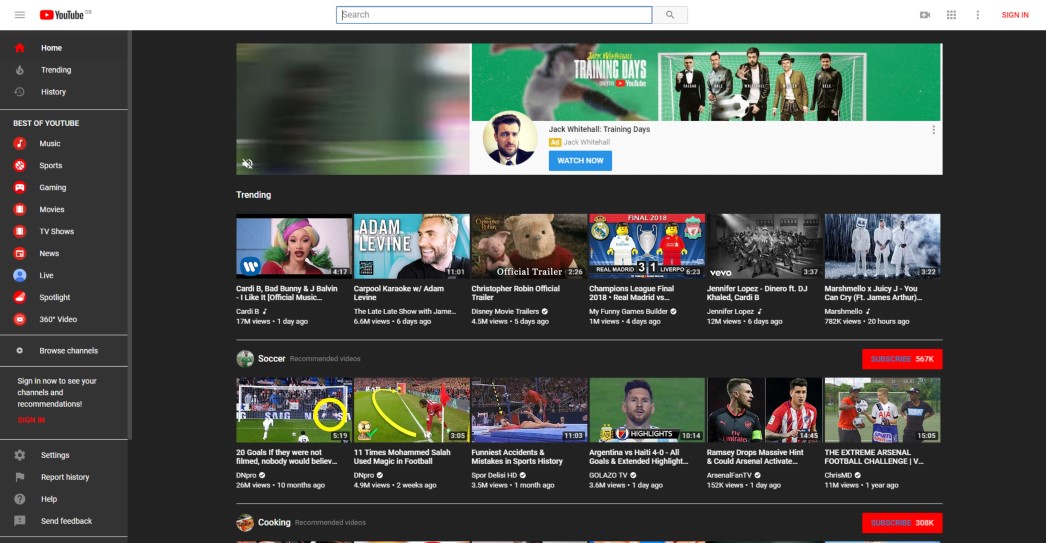The image size is (1046, 543).
Task: Open the Jennifer Lopez Dinero thumbnail
Action: 764,246
